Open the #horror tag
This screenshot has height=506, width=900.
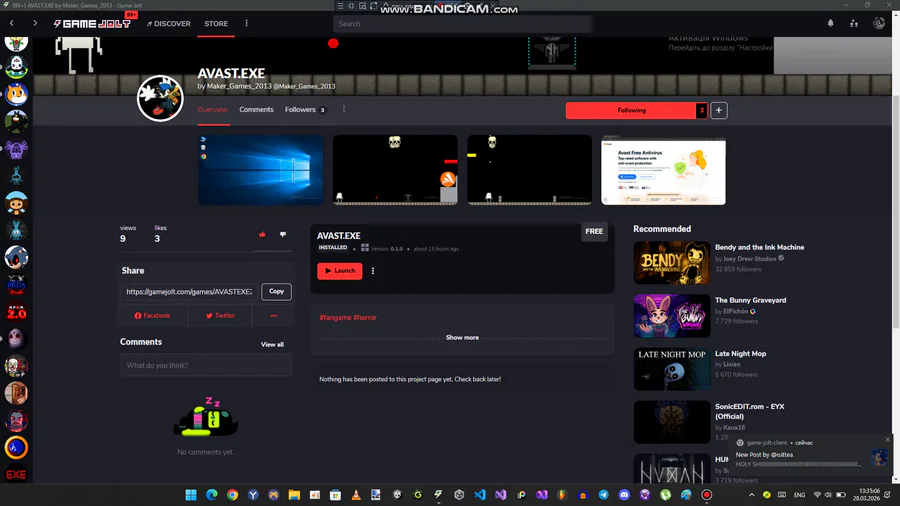tap(365, 317)
